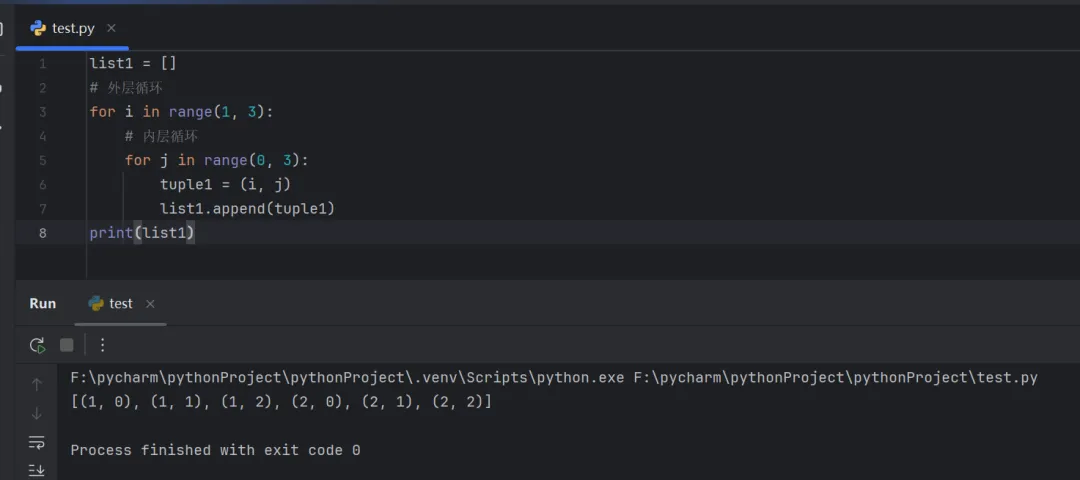
Task: Click the Run tool window title
Action: click(x=43, y=303)
